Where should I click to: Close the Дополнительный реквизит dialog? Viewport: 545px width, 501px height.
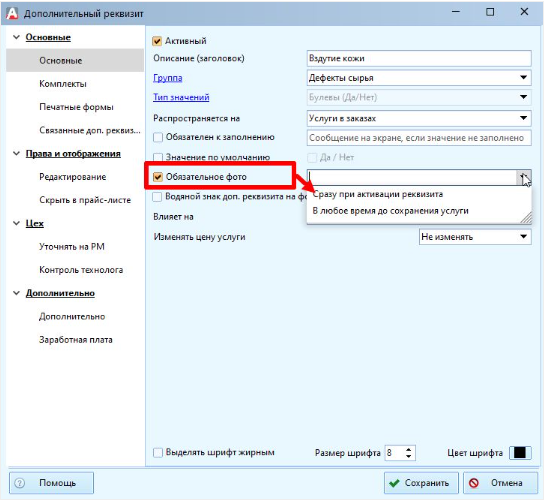[524, 12]
